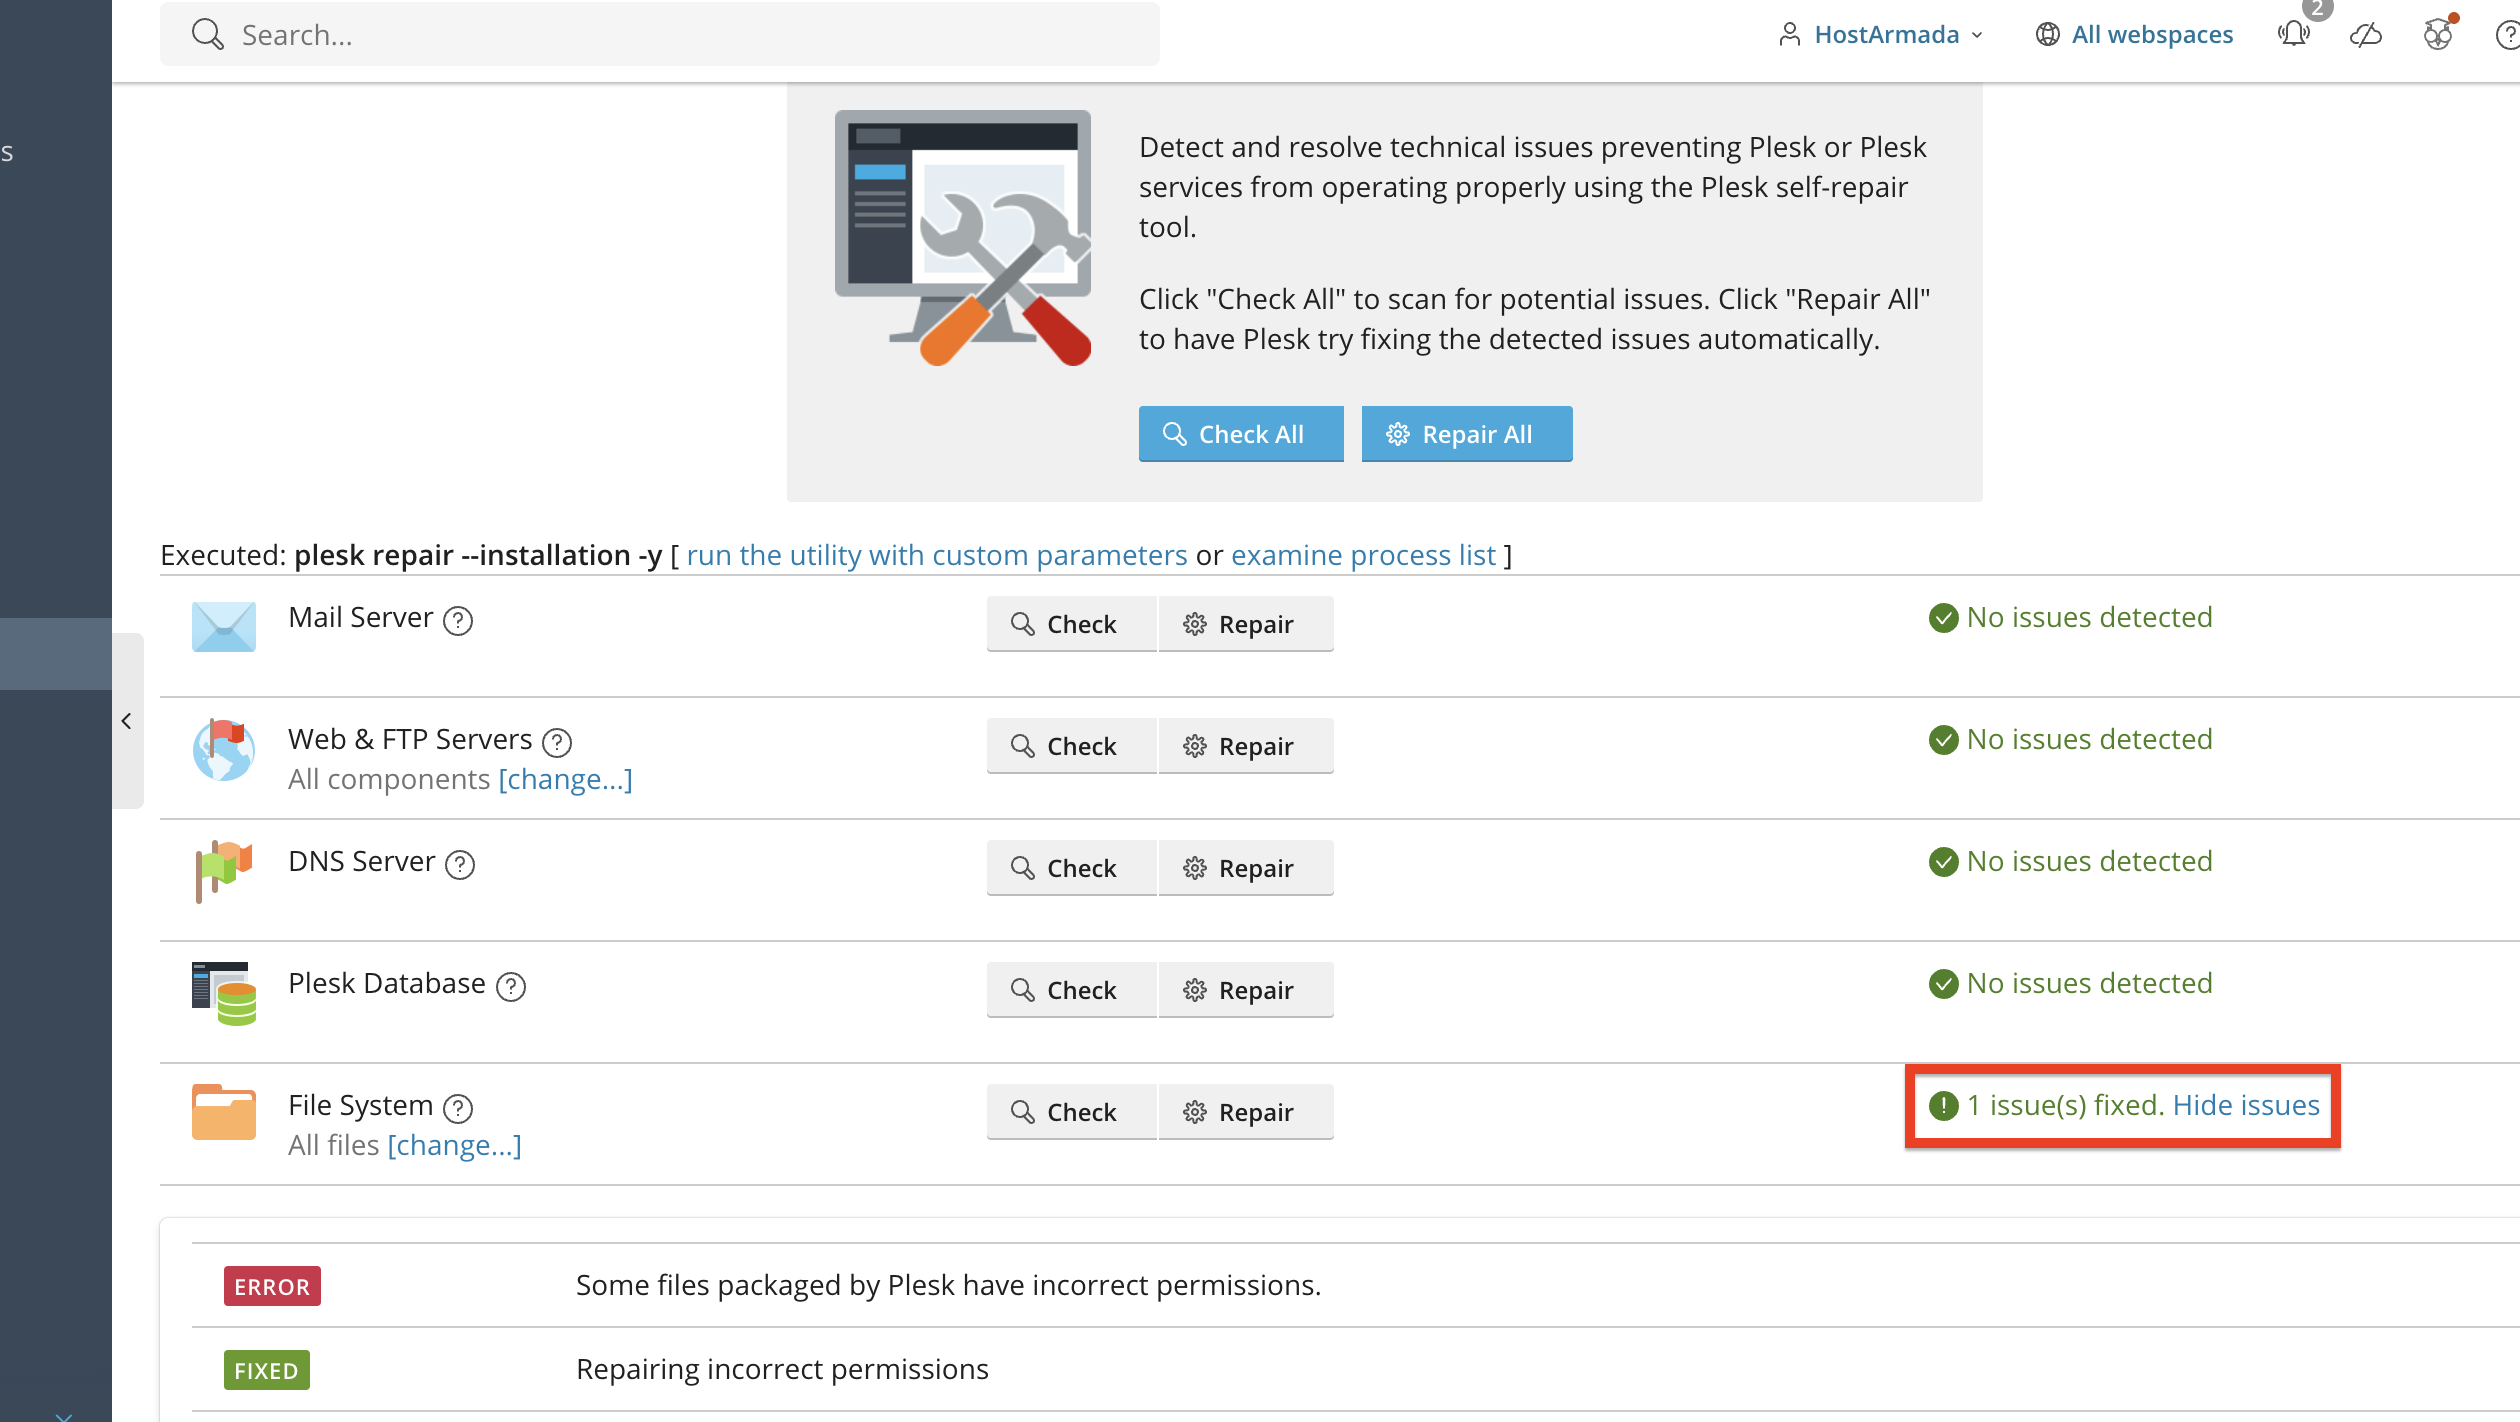The height and width of the screenshot is (1422, 2520).
Task: Collapse the sidebar with the arrow handle
Action: point(127,721)
